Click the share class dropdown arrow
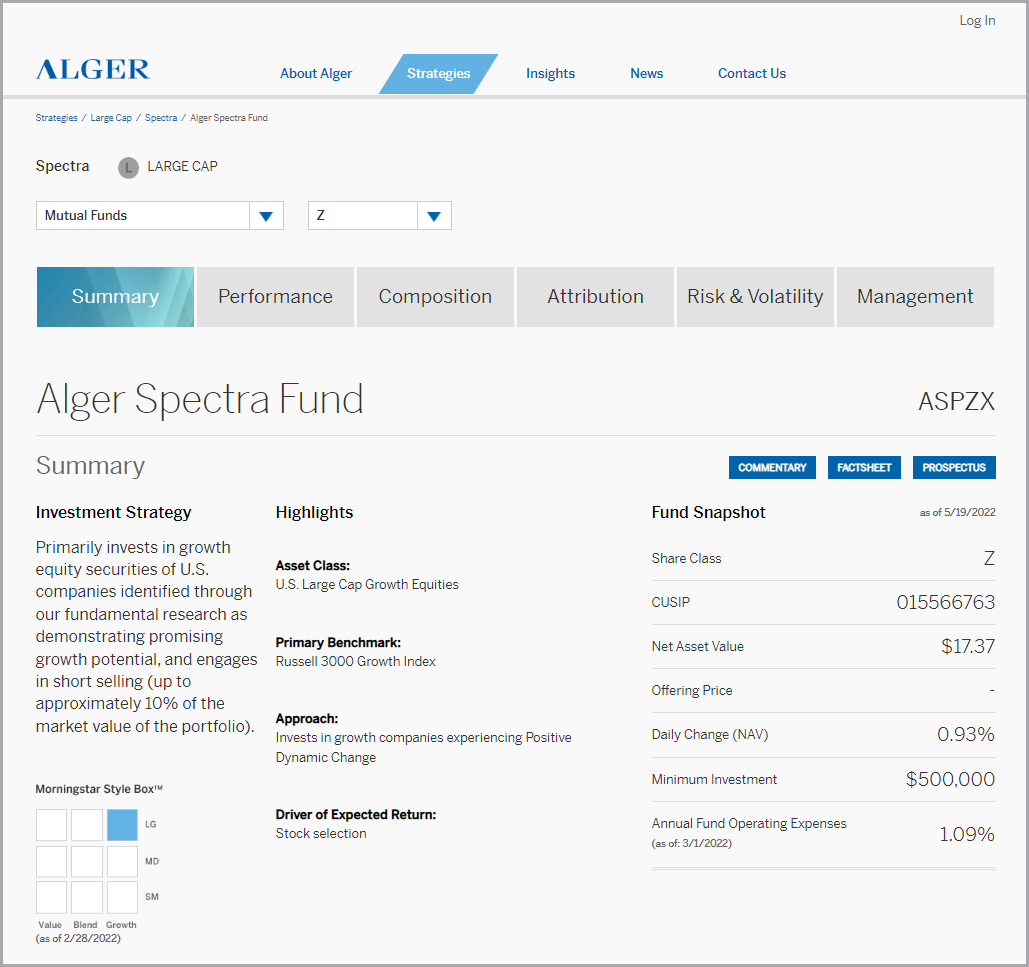Viewport: 1029px width, 967px height. (433, 215)
